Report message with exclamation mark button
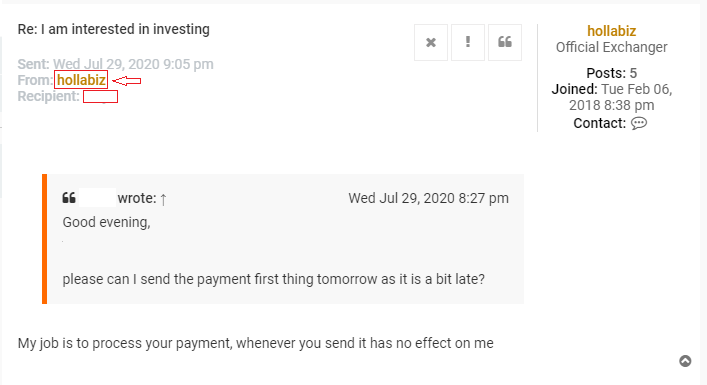707x385 pixels. tap(468, 42)
